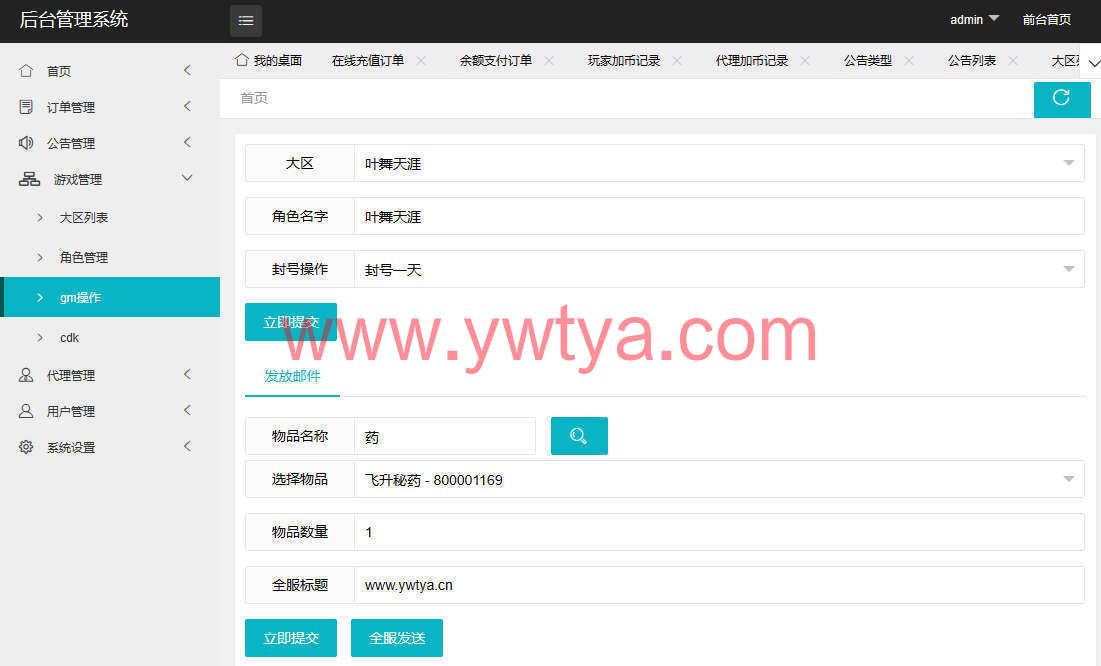Switch to the 玩家加币记录 tab

pos(624,60)
